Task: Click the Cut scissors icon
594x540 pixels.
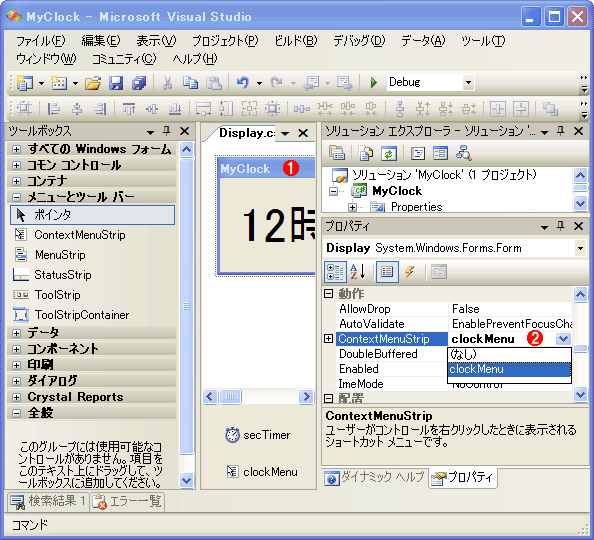Action: point(167,82)
